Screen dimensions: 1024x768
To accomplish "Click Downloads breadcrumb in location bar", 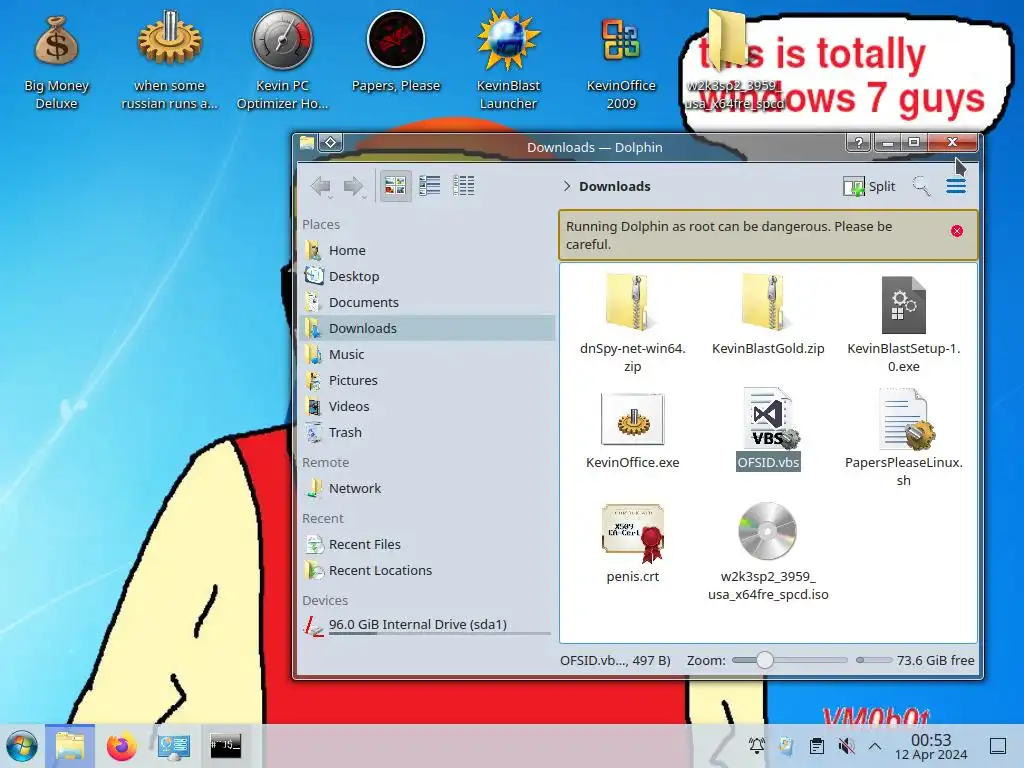I will point(615,186).
